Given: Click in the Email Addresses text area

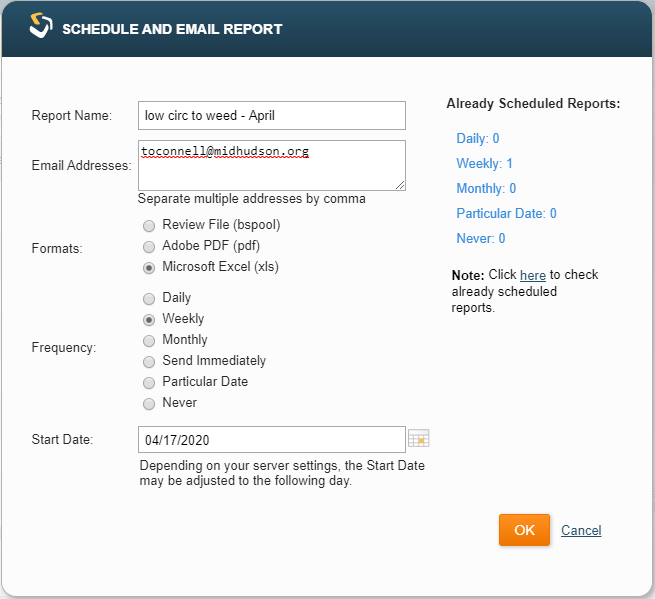Looking at the screenshot, I should [272, 165].
